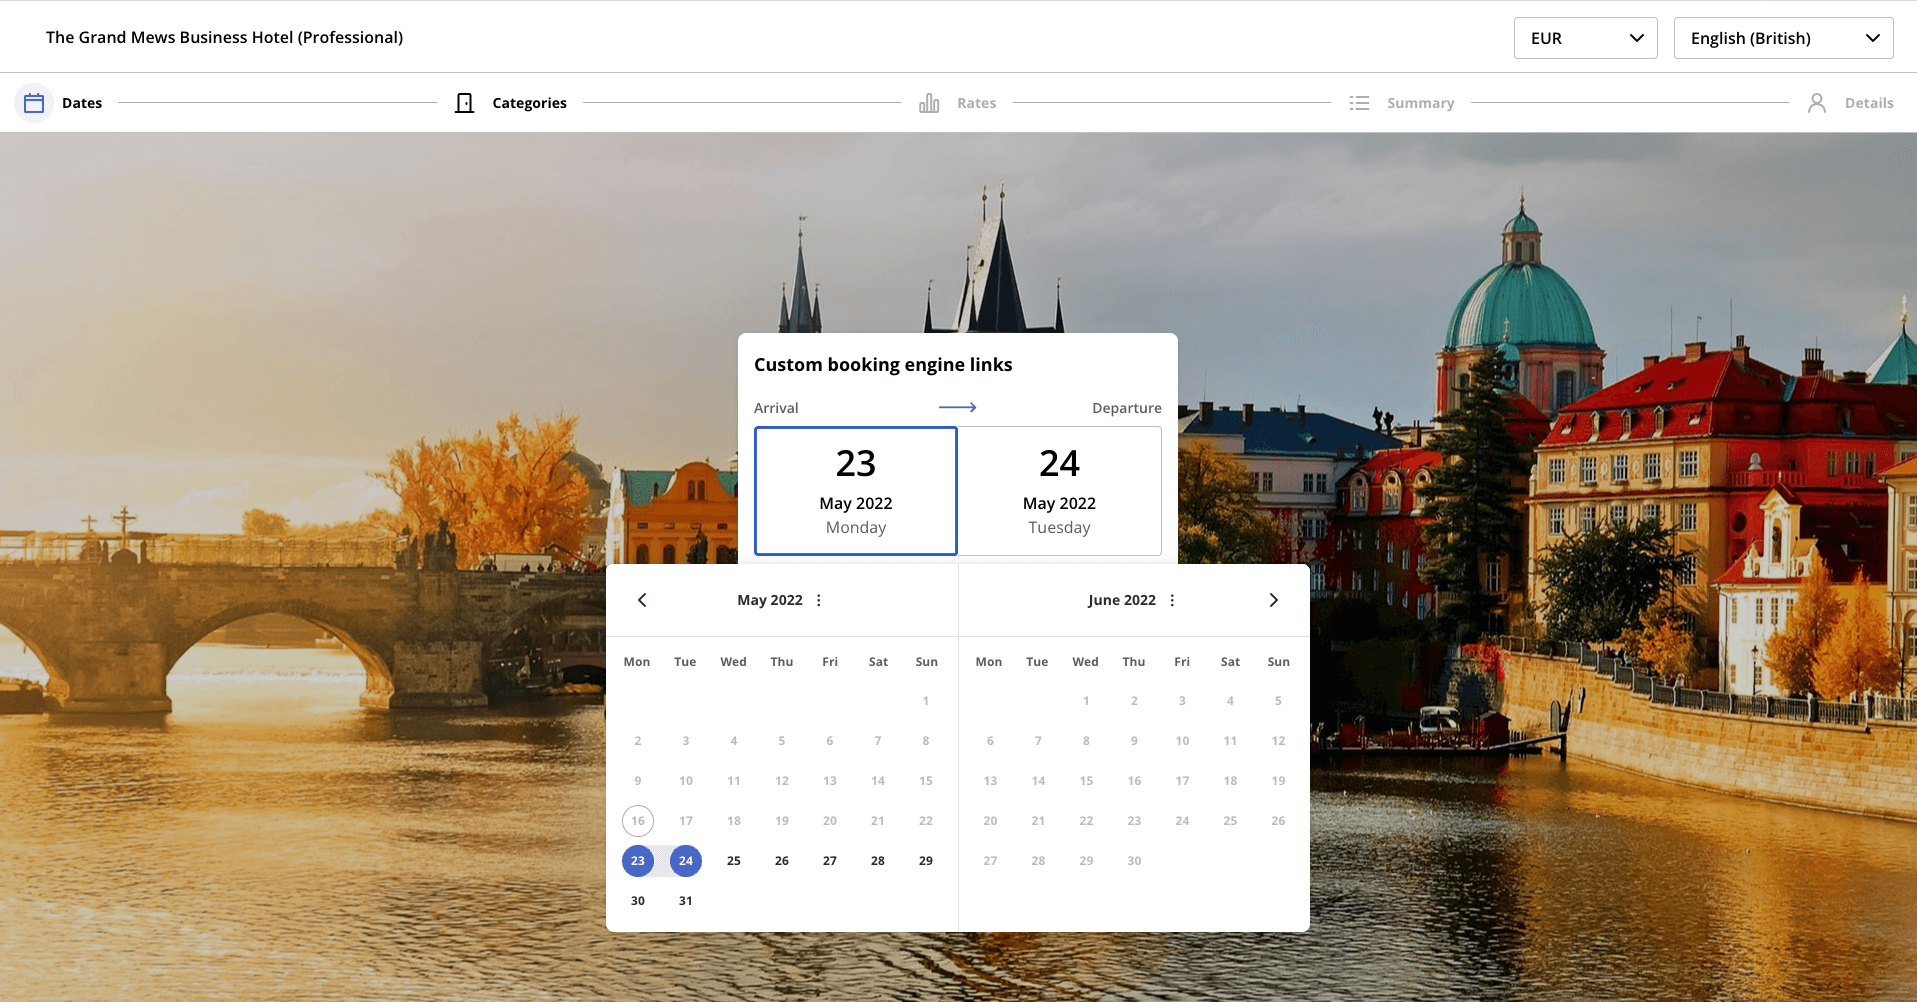The height and width of the screenshot is (1002, 1917).
Task: Select May 31 in the calendar
Action: [686, 901]
